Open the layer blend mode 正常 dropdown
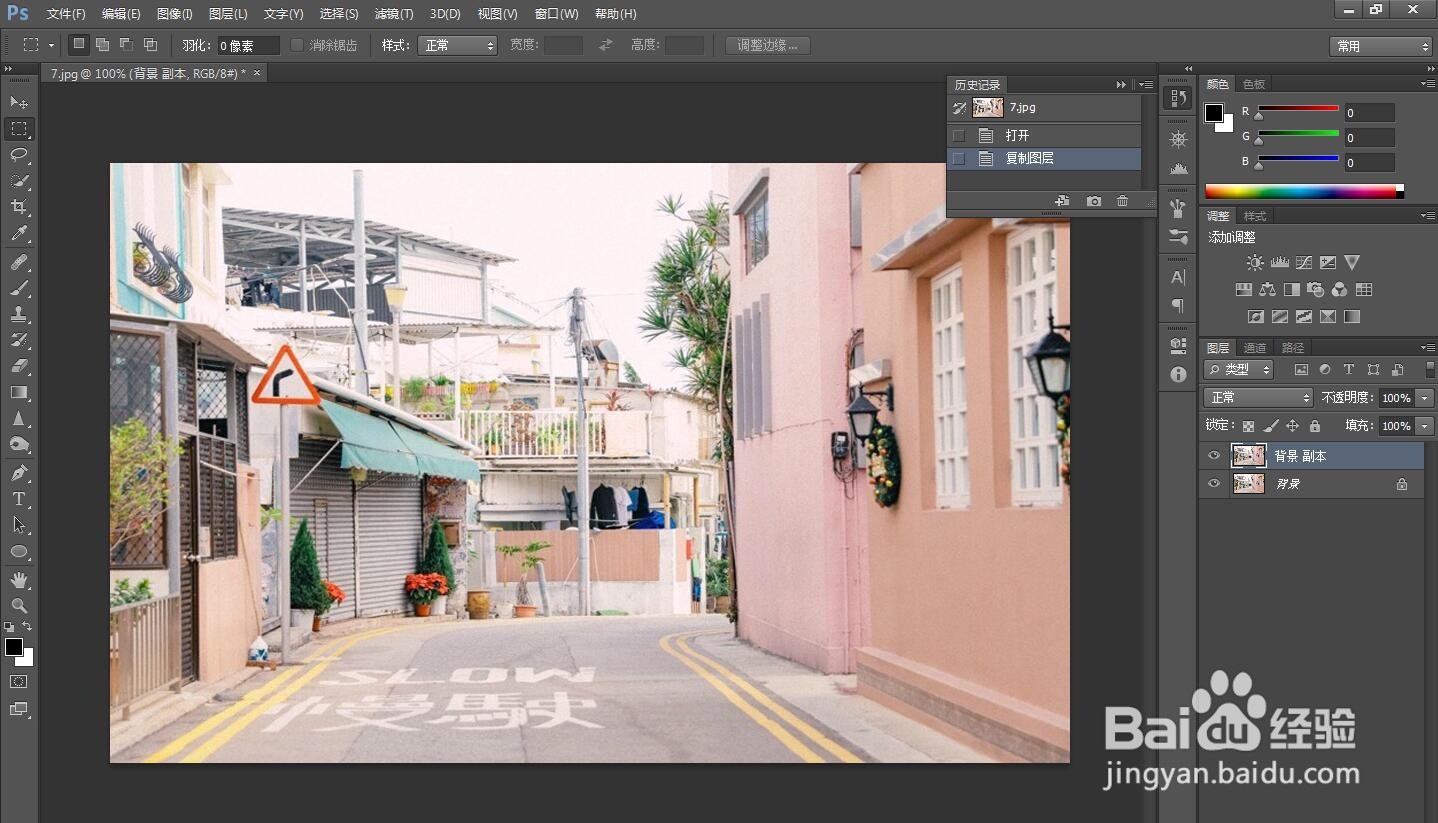The image size is (1438, 823). click(1258, 398)
